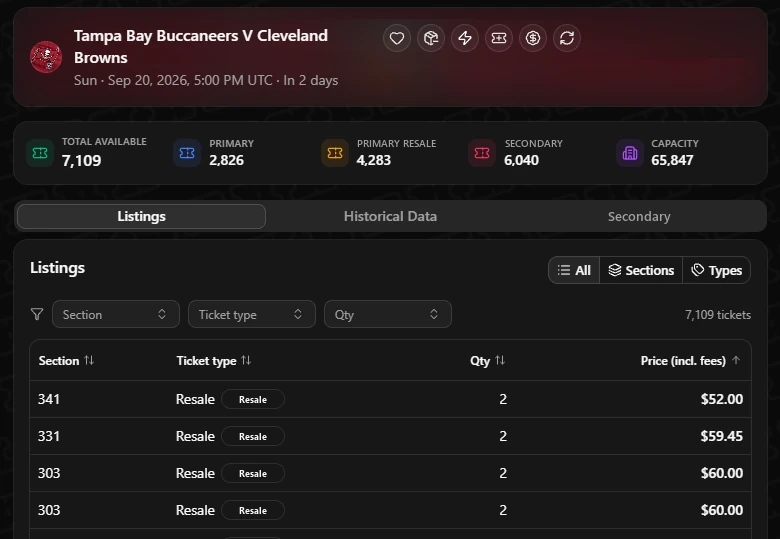Click the red Secondary ticket icon
Viewport: 780px width, 539px height.
pyautogui.click(x=482, y=153)
